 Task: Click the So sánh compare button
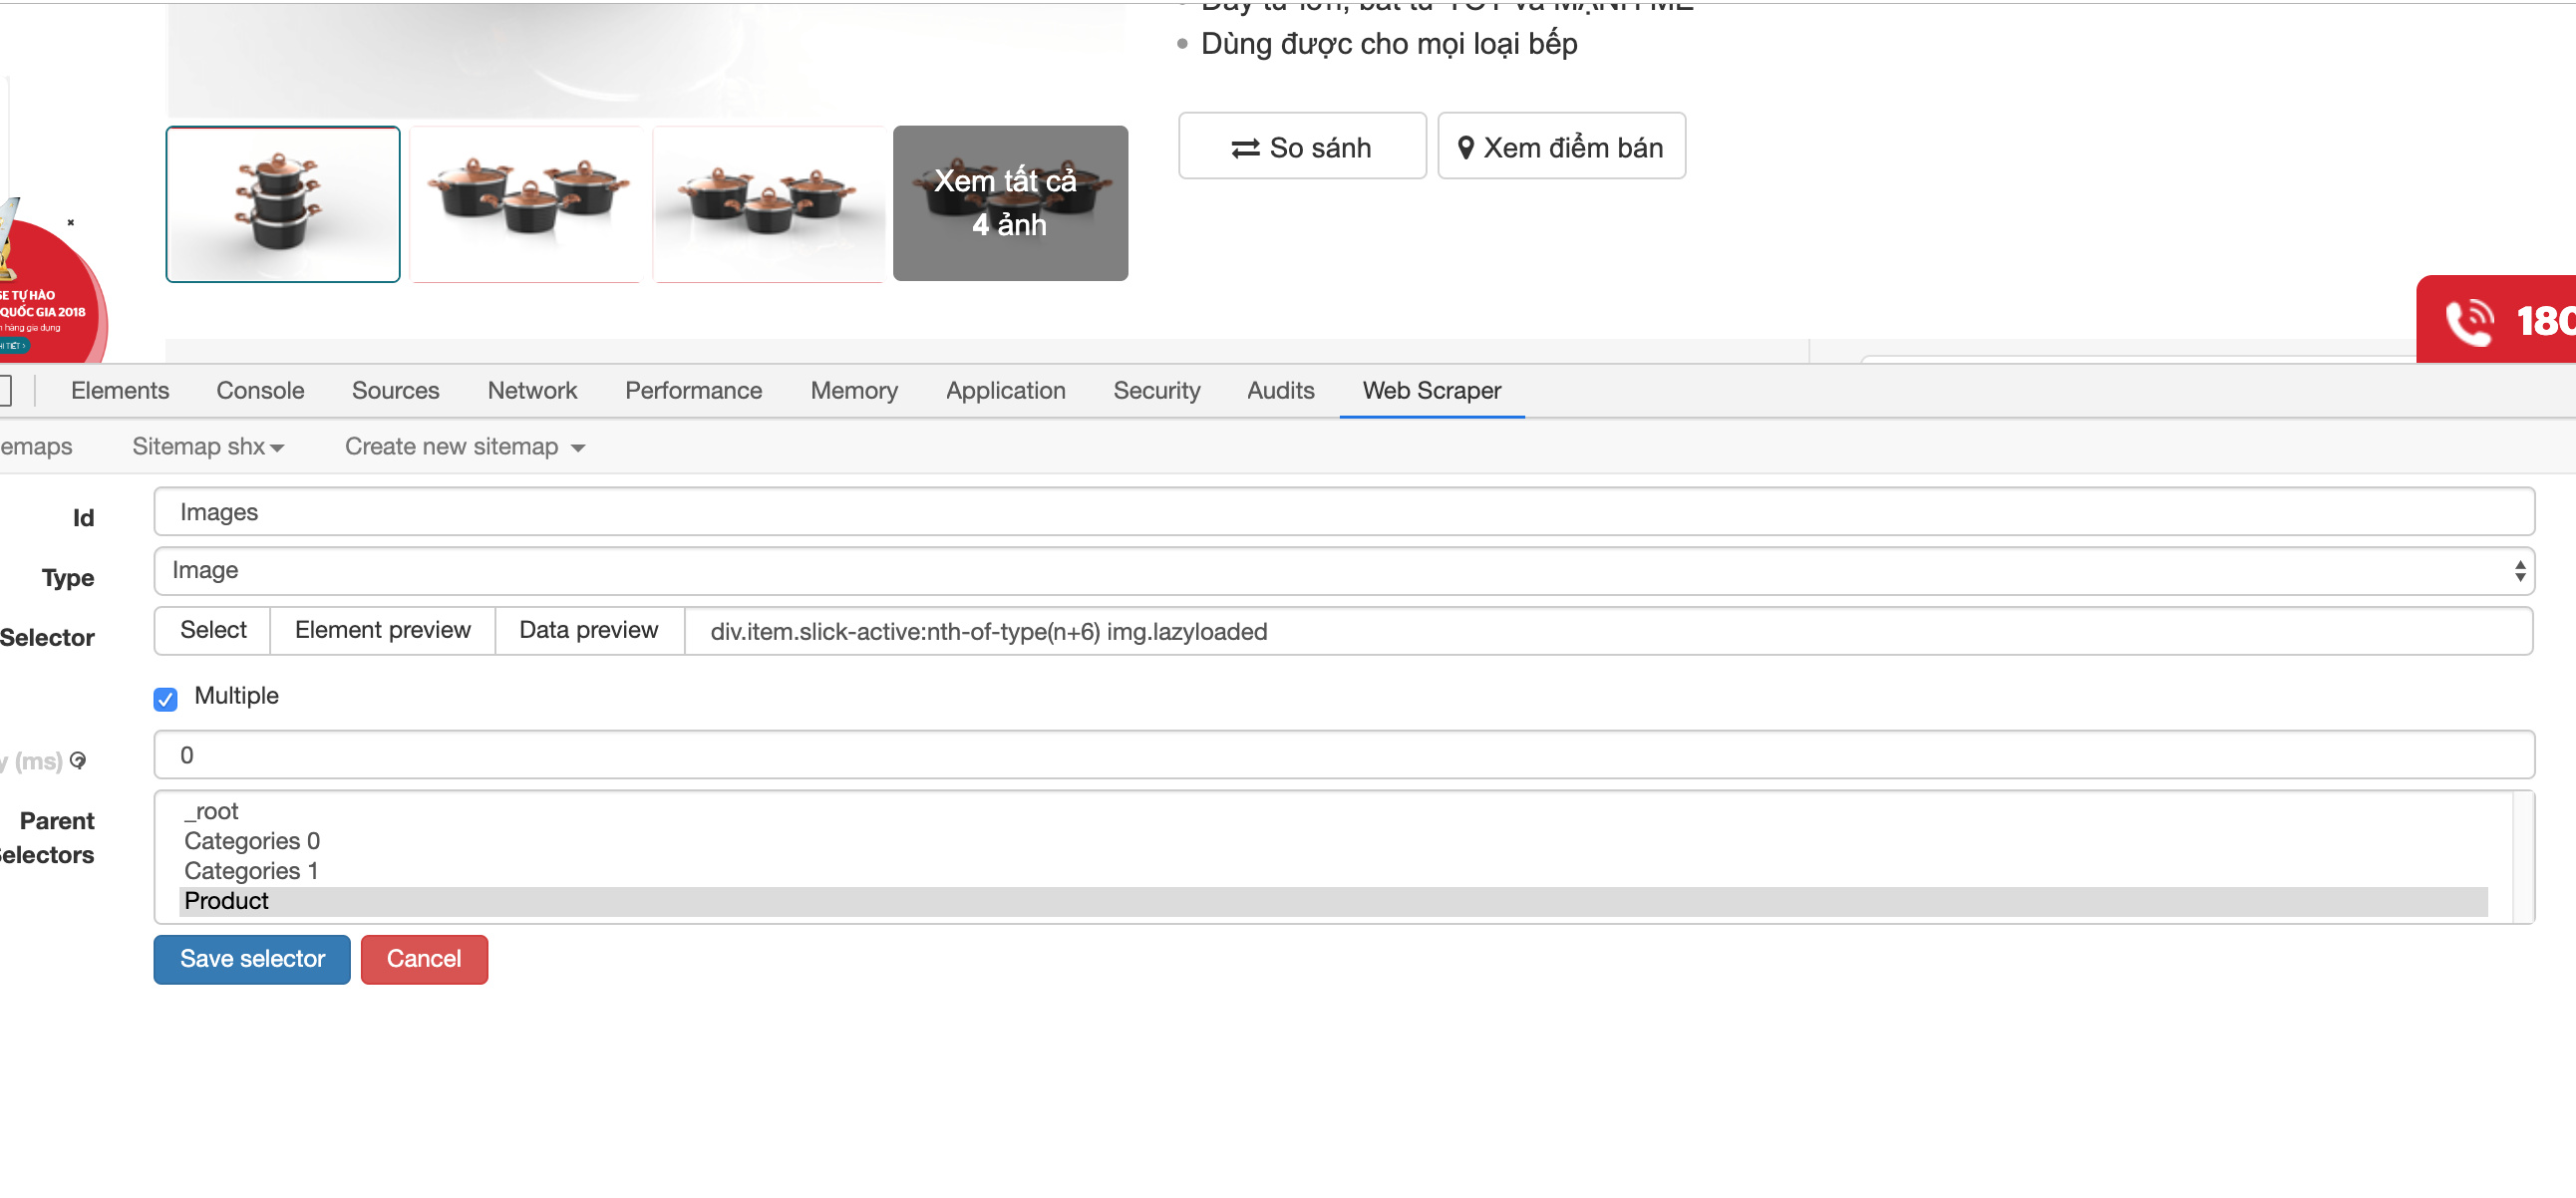click(1301, 147)
